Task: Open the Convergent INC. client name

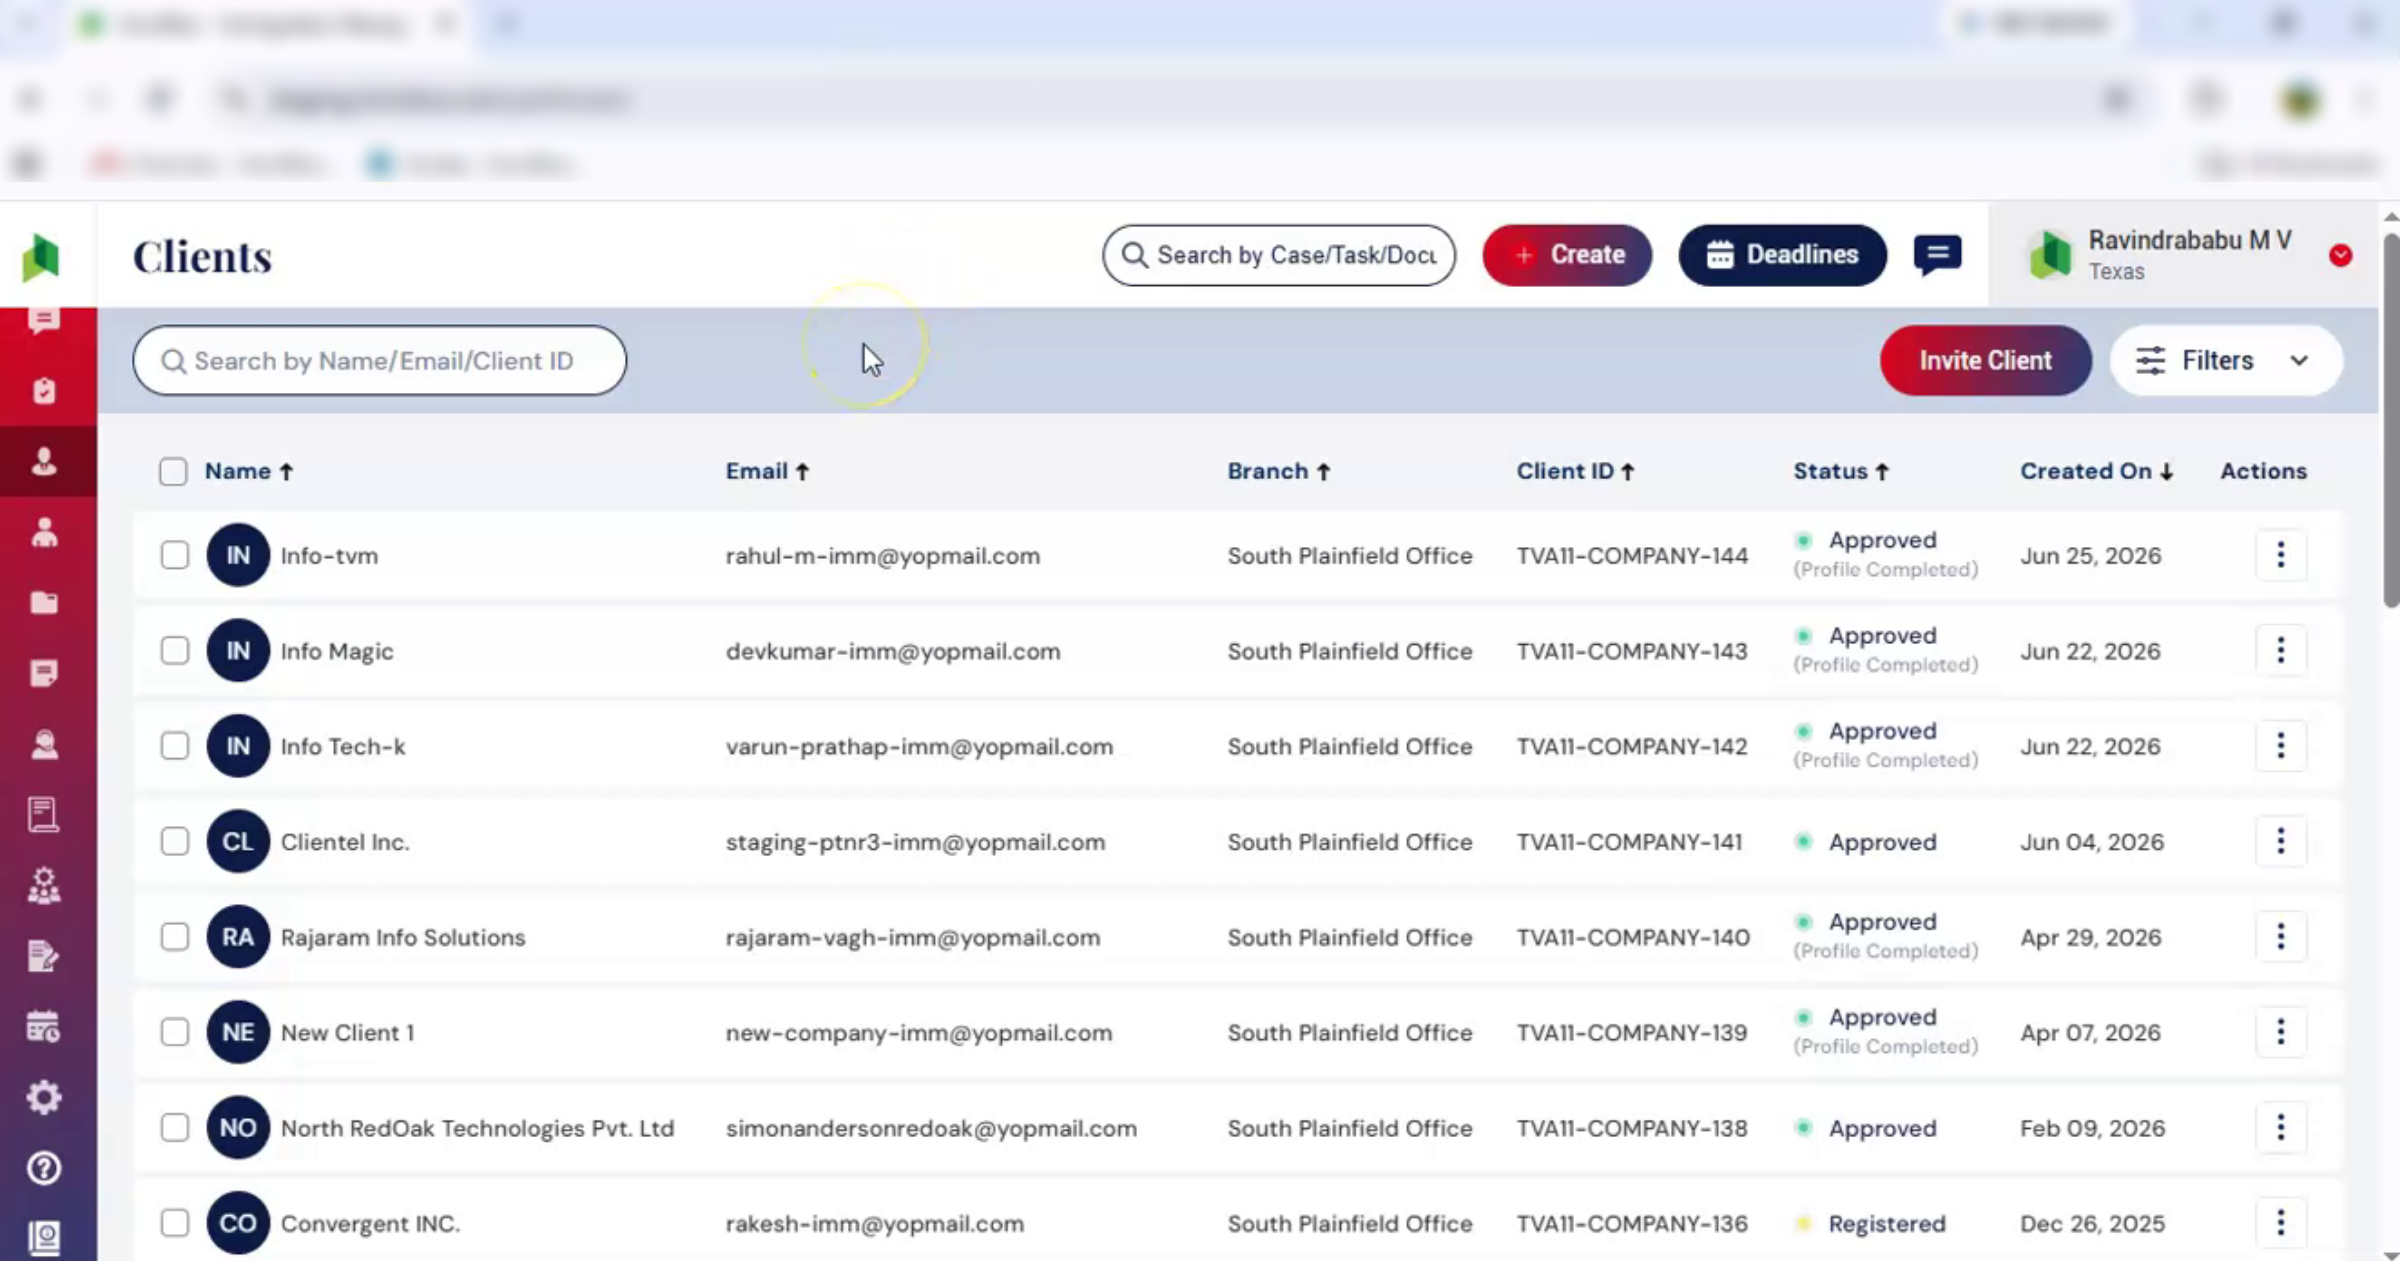Action: pos(370,1224)
